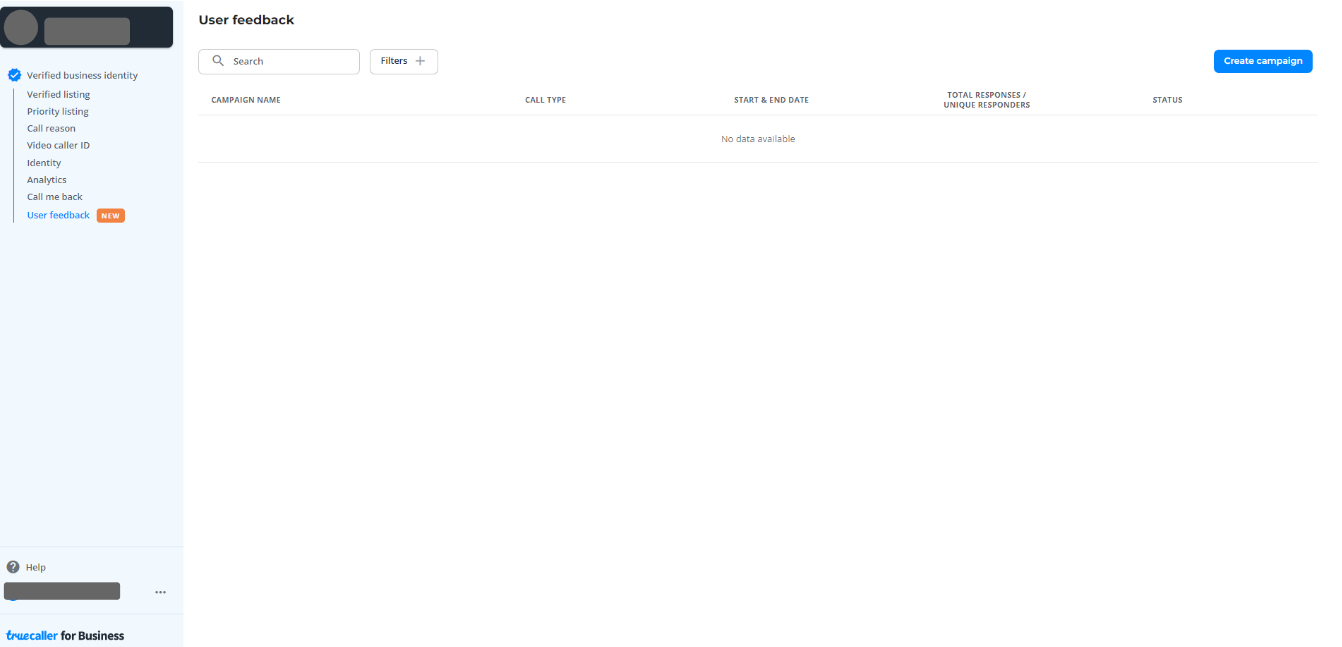1342x647 pixels.
Task: Click the 'User feedback' page heading
Action: tap(246, 20)
